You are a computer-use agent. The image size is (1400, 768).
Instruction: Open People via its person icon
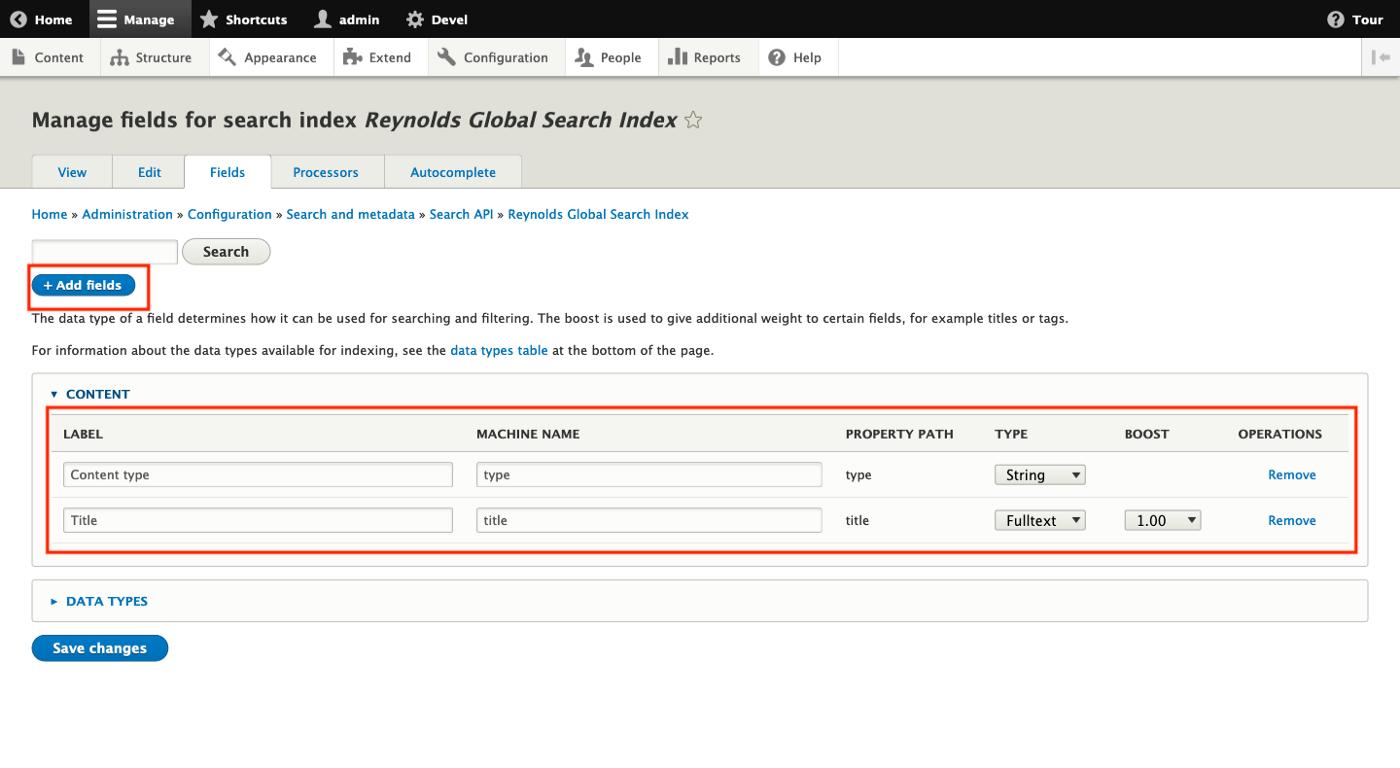point(585,57)
